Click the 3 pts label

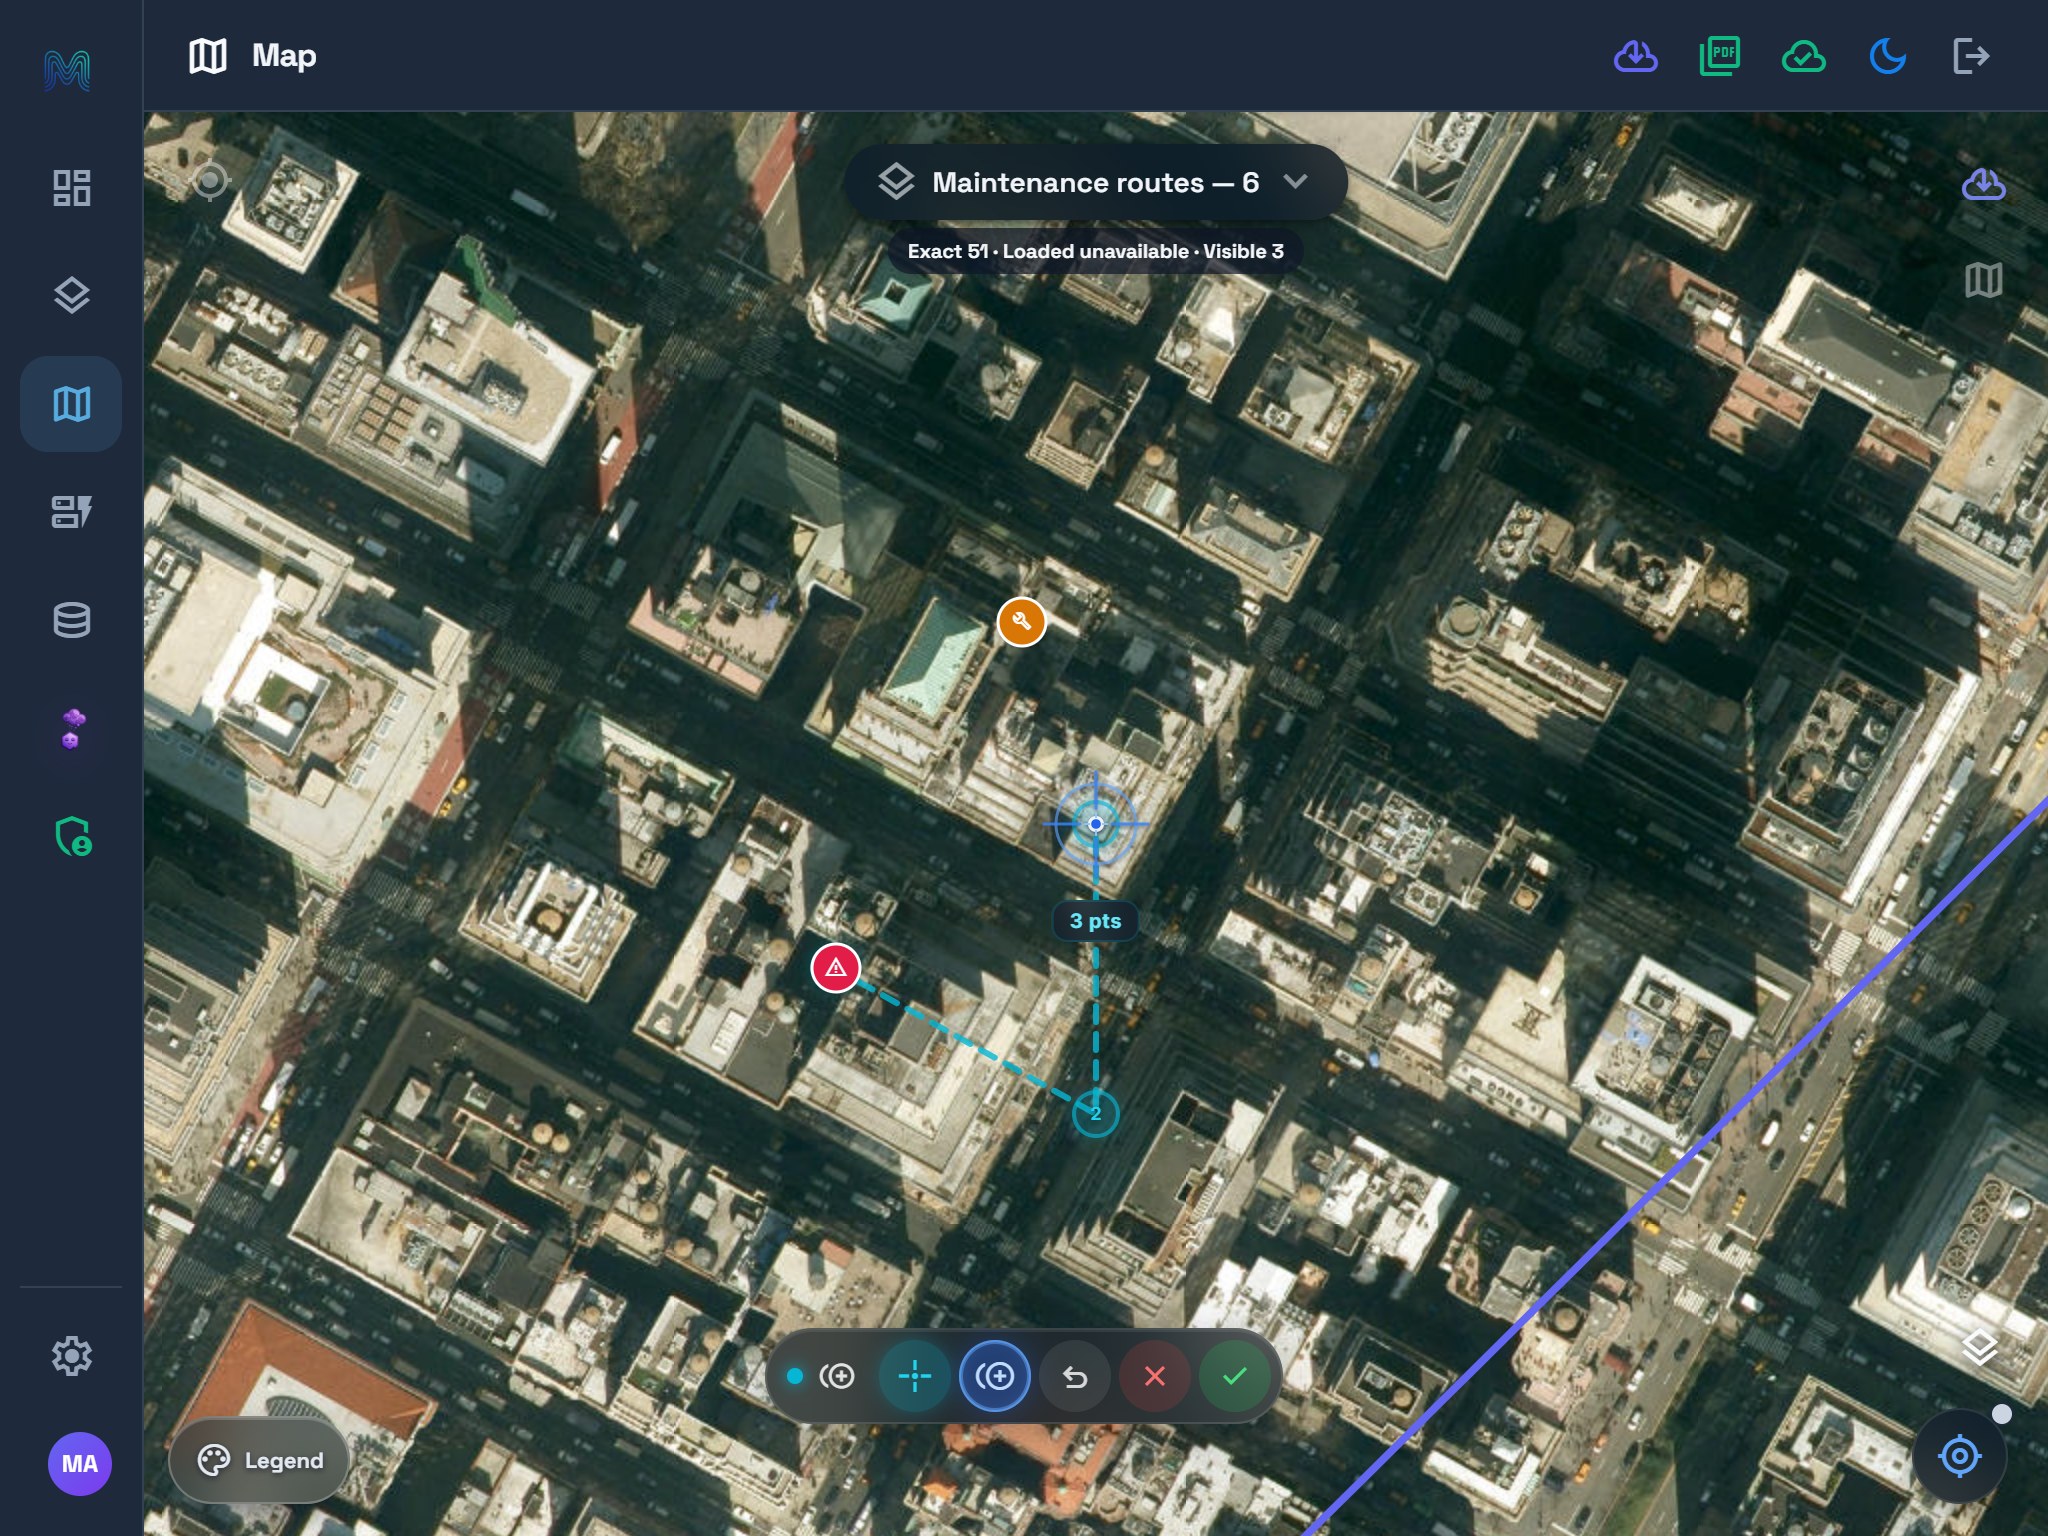coord(1096,921)
